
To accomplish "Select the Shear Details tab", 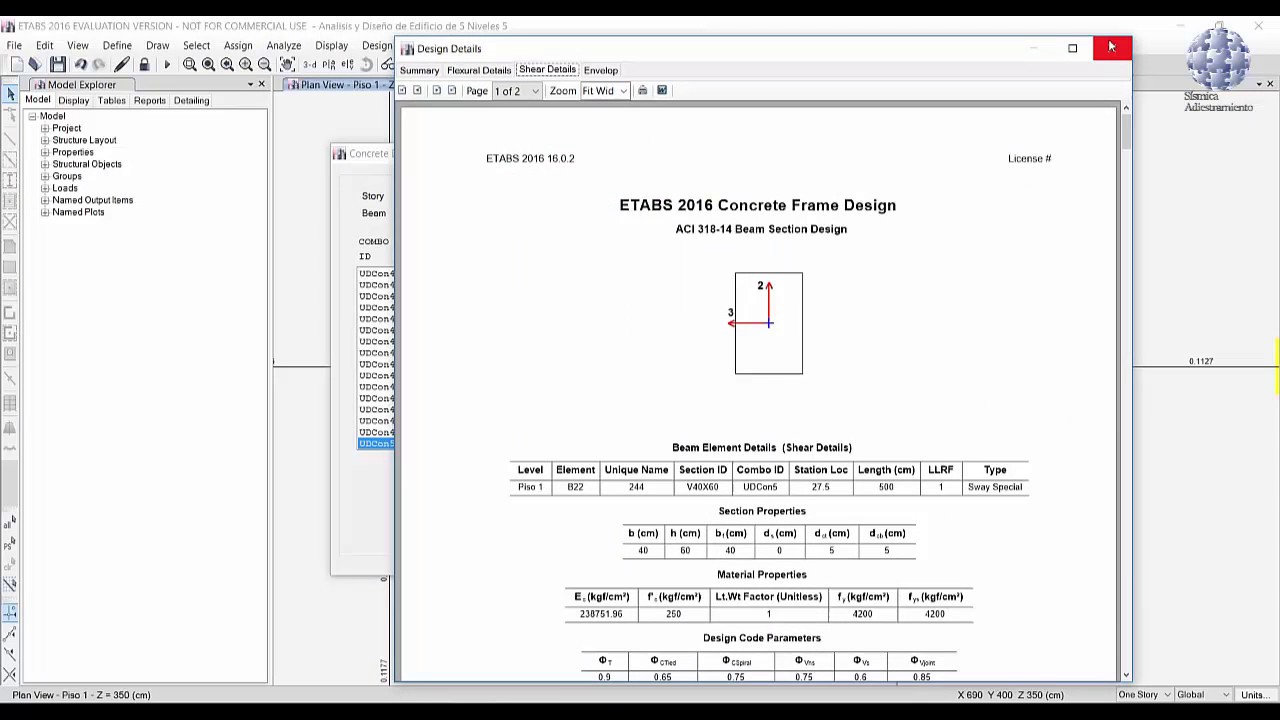I will point(547,70).
